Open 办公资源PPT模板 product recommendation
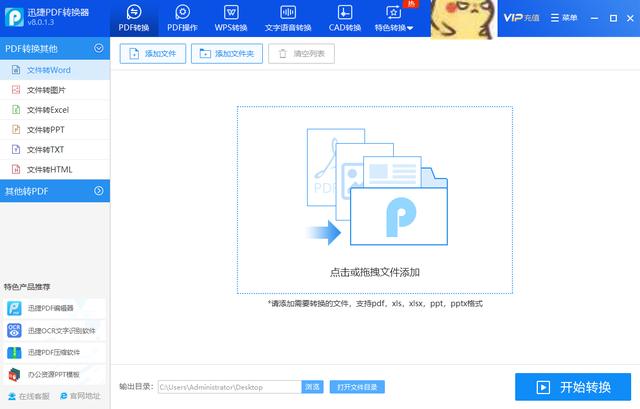This screenshot has width=640, height=409. click(55, 374)
